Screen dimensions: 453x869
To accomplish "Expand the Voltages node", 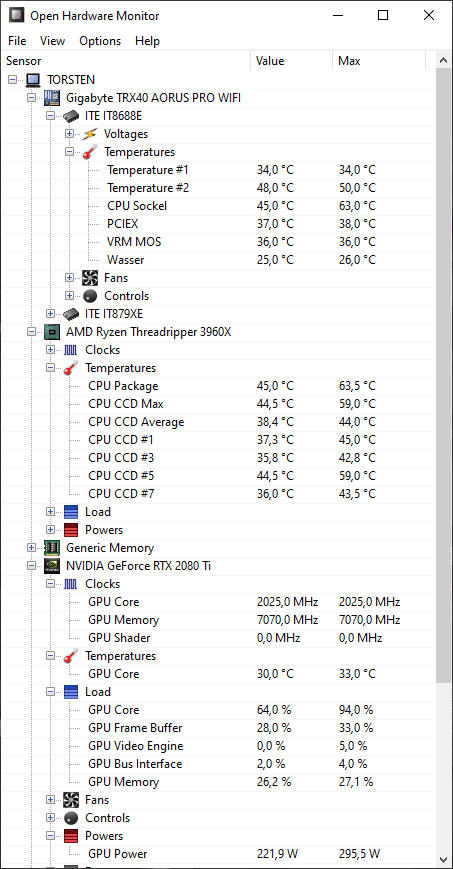I will (x=69, y=134).
